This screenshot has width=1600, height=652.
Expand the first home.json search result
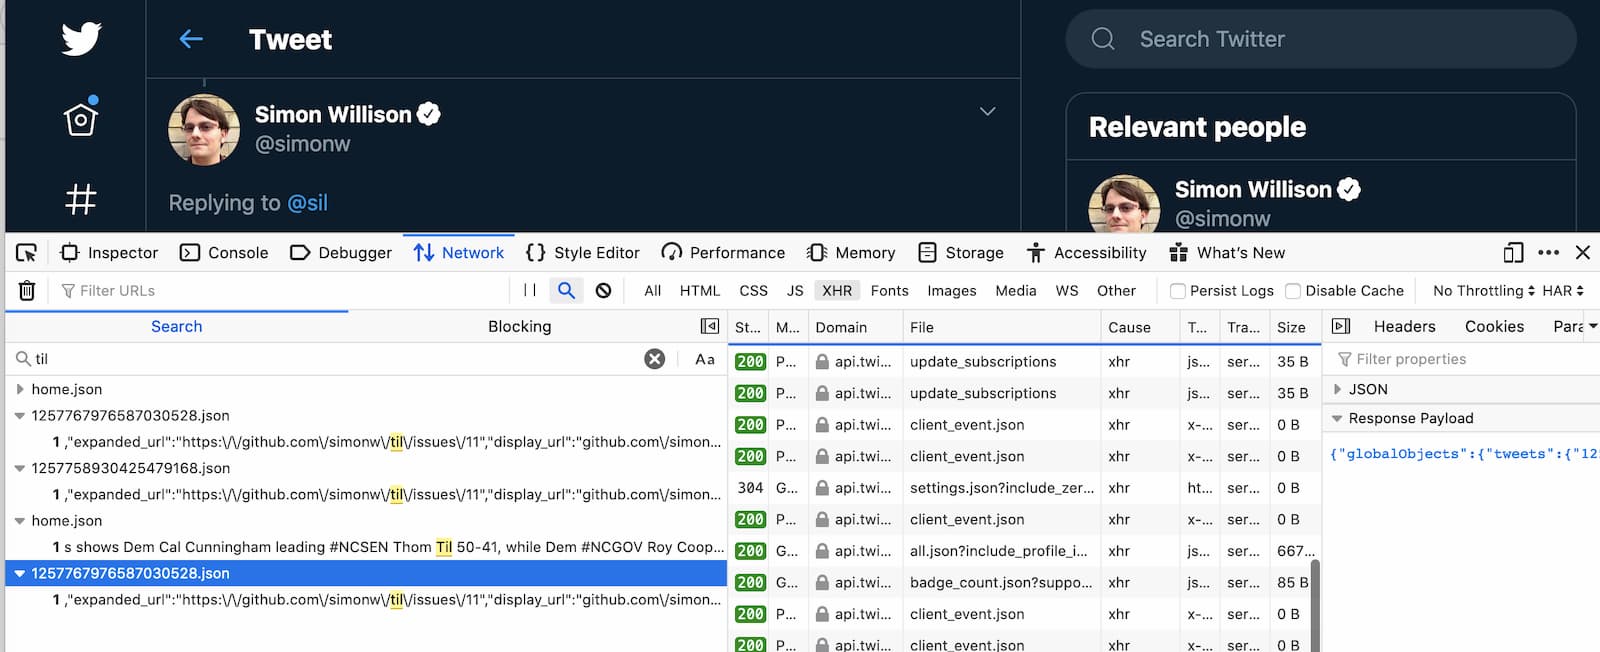click(20, 389)
